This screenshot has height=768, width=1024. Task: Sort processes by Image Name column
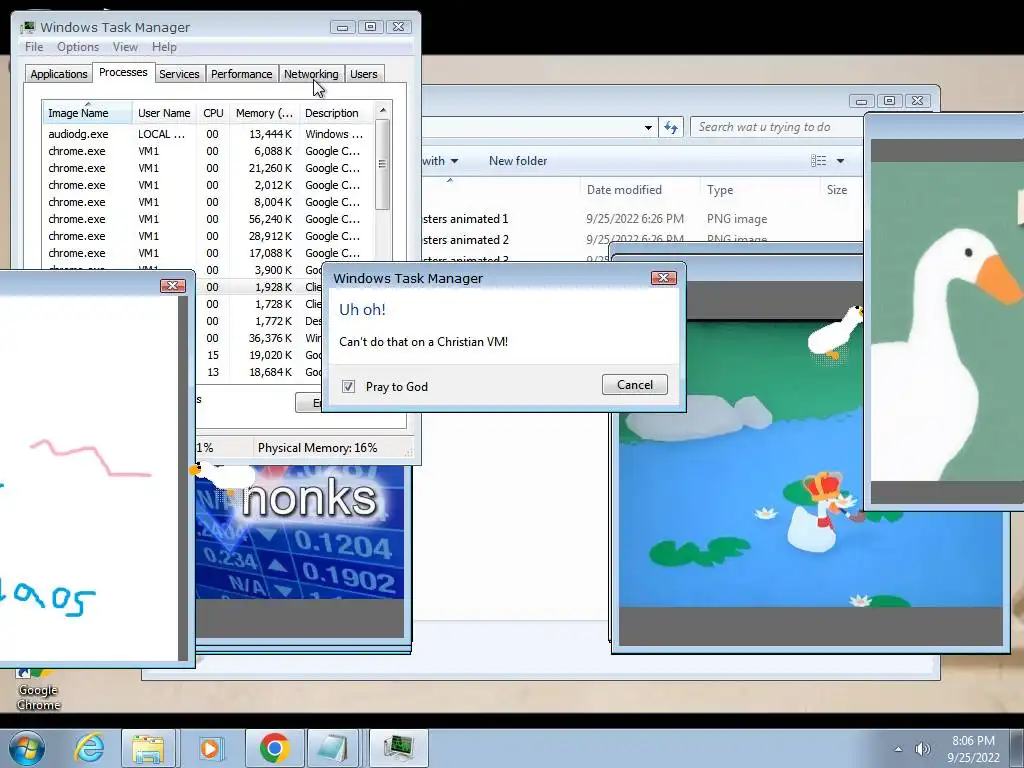88,113
